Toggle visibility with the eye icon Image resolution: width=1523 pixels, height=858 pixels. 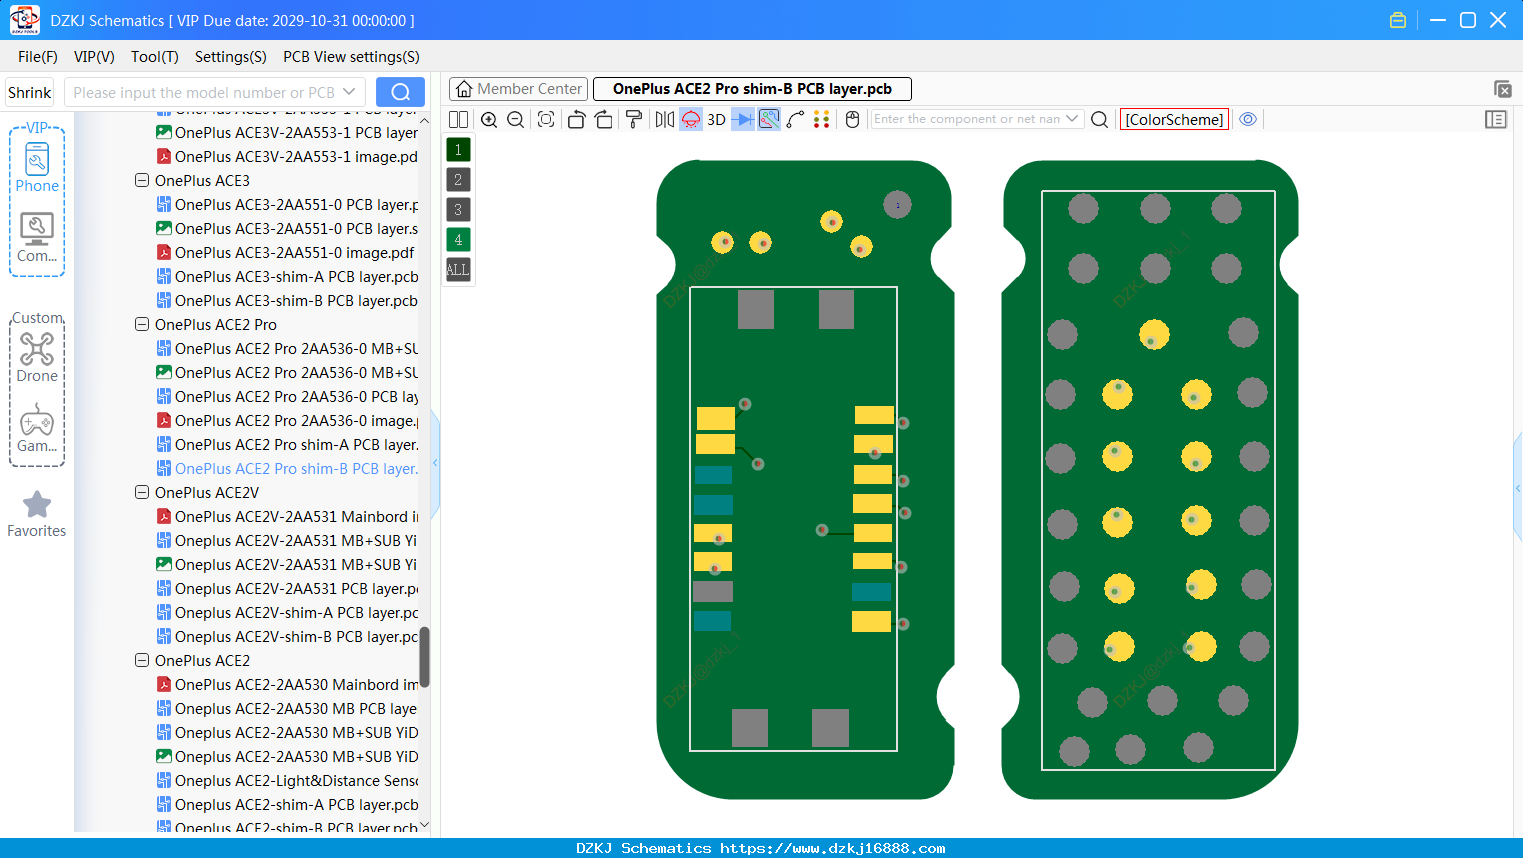click(1248, 119)
